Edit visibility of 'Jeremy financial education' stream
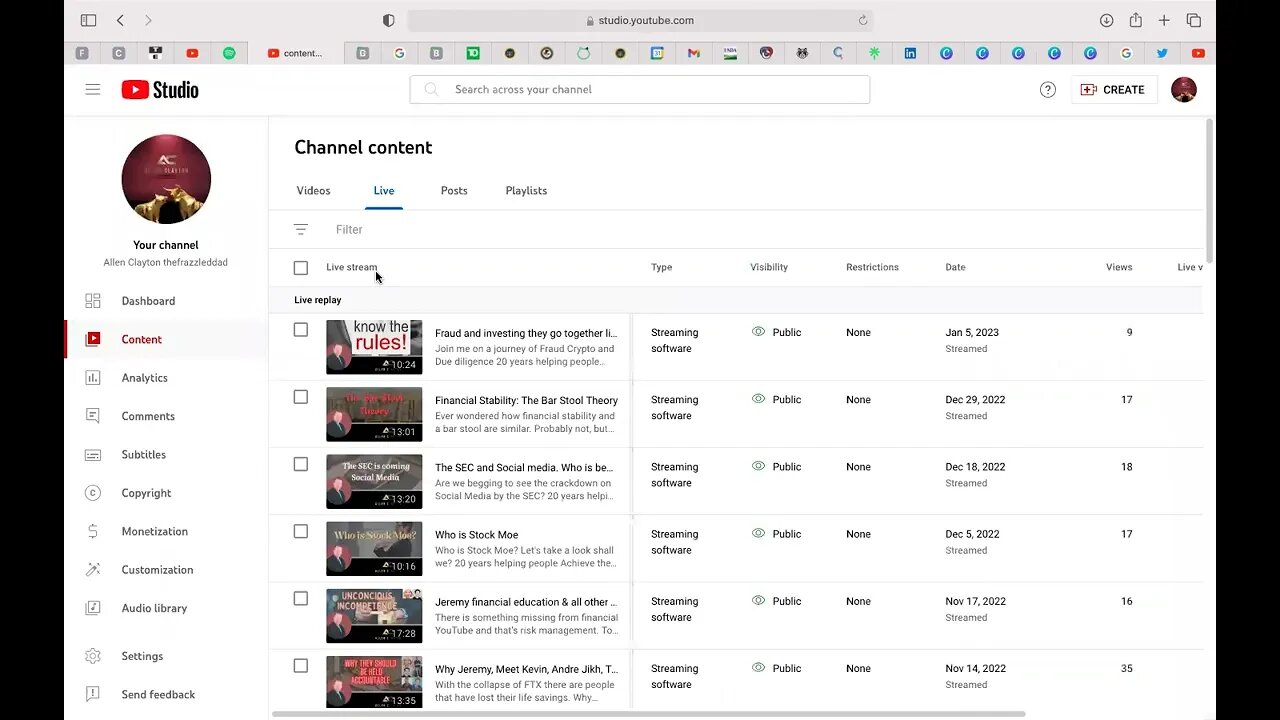Image resolution: width=1280 pixels, height=720 pixels. (777, 601)
